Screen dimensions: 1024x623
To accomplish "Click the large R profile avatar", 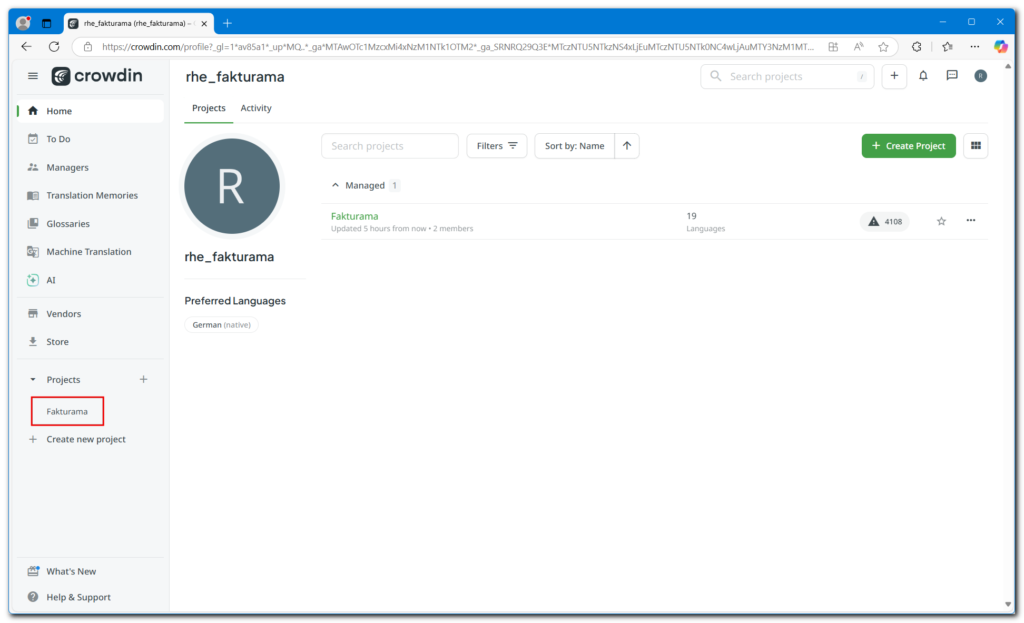I will (x=232, y=186).
